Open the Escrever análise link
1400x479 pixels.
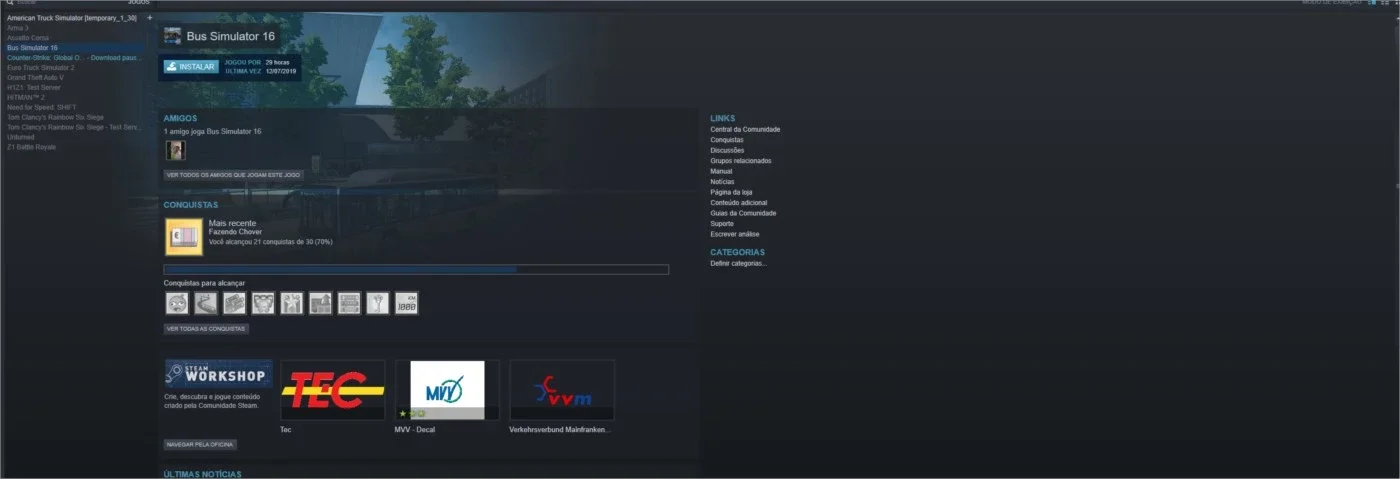coord(735,234)
